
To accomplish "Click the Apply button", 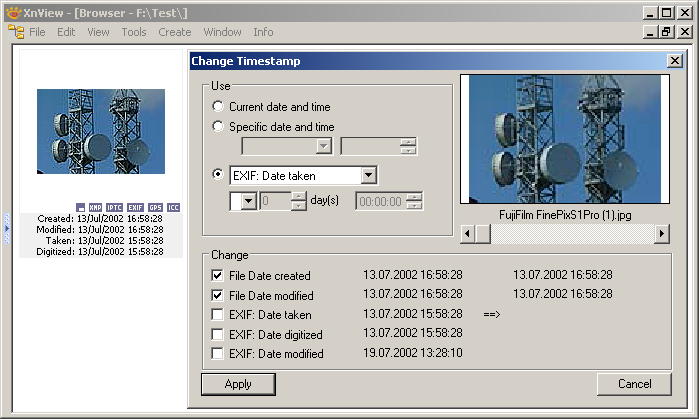I will pyautogui.click(x=238, y=384).
